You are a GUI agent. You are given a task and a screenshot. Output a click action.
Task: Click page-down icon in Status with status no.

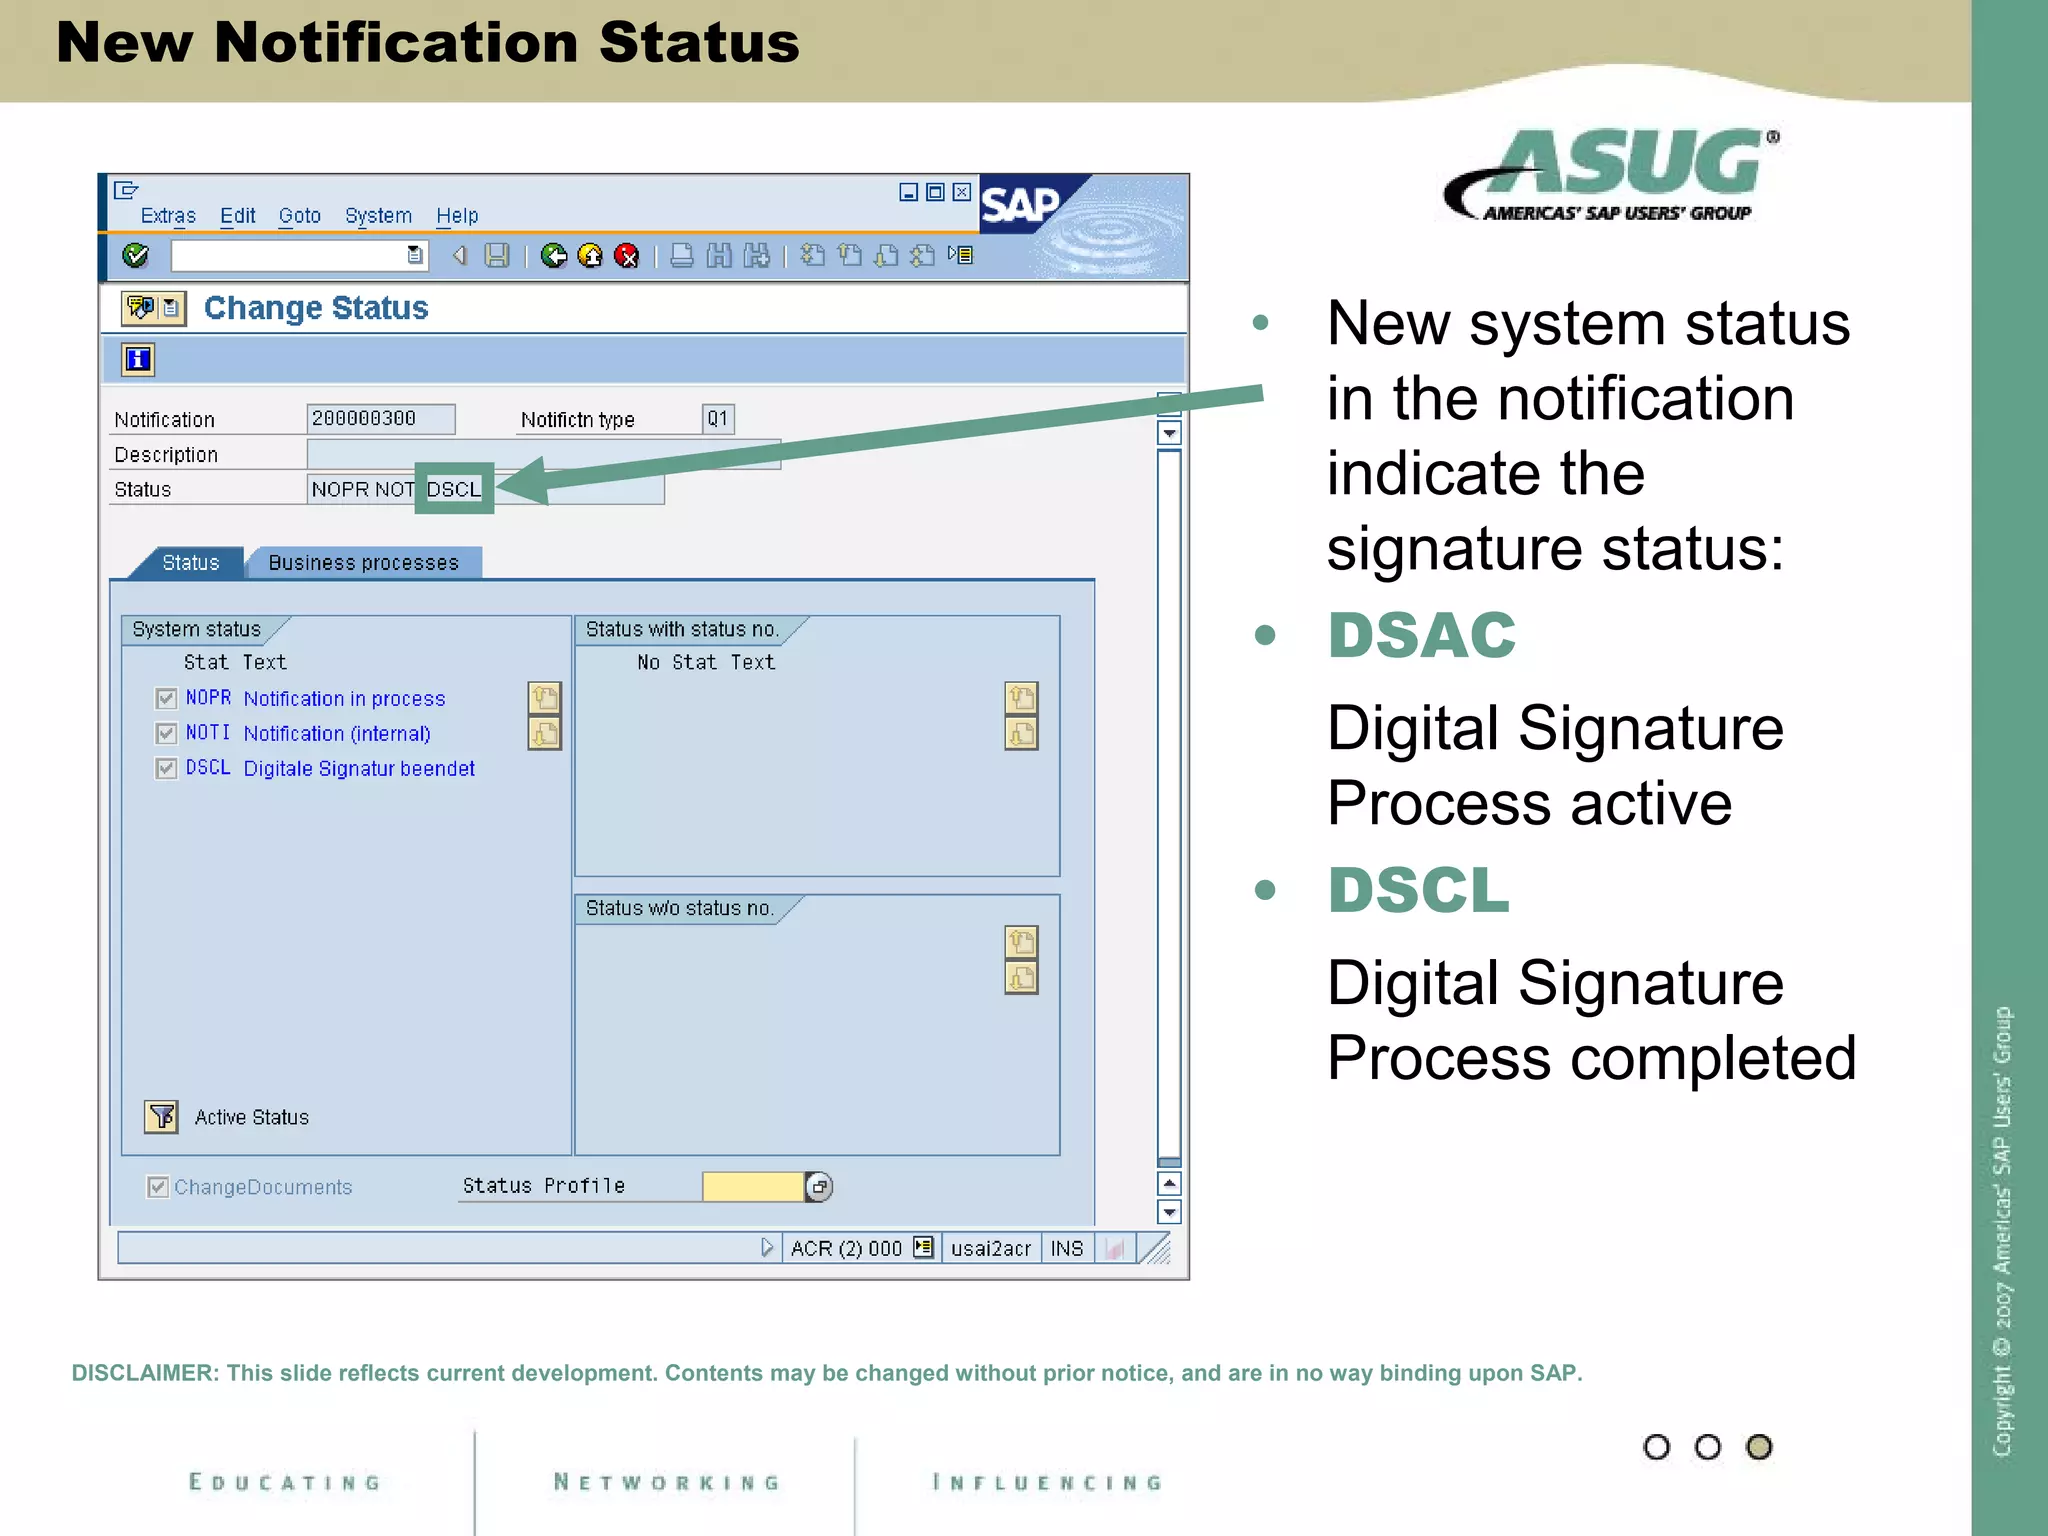click(x=1021, y=734)
